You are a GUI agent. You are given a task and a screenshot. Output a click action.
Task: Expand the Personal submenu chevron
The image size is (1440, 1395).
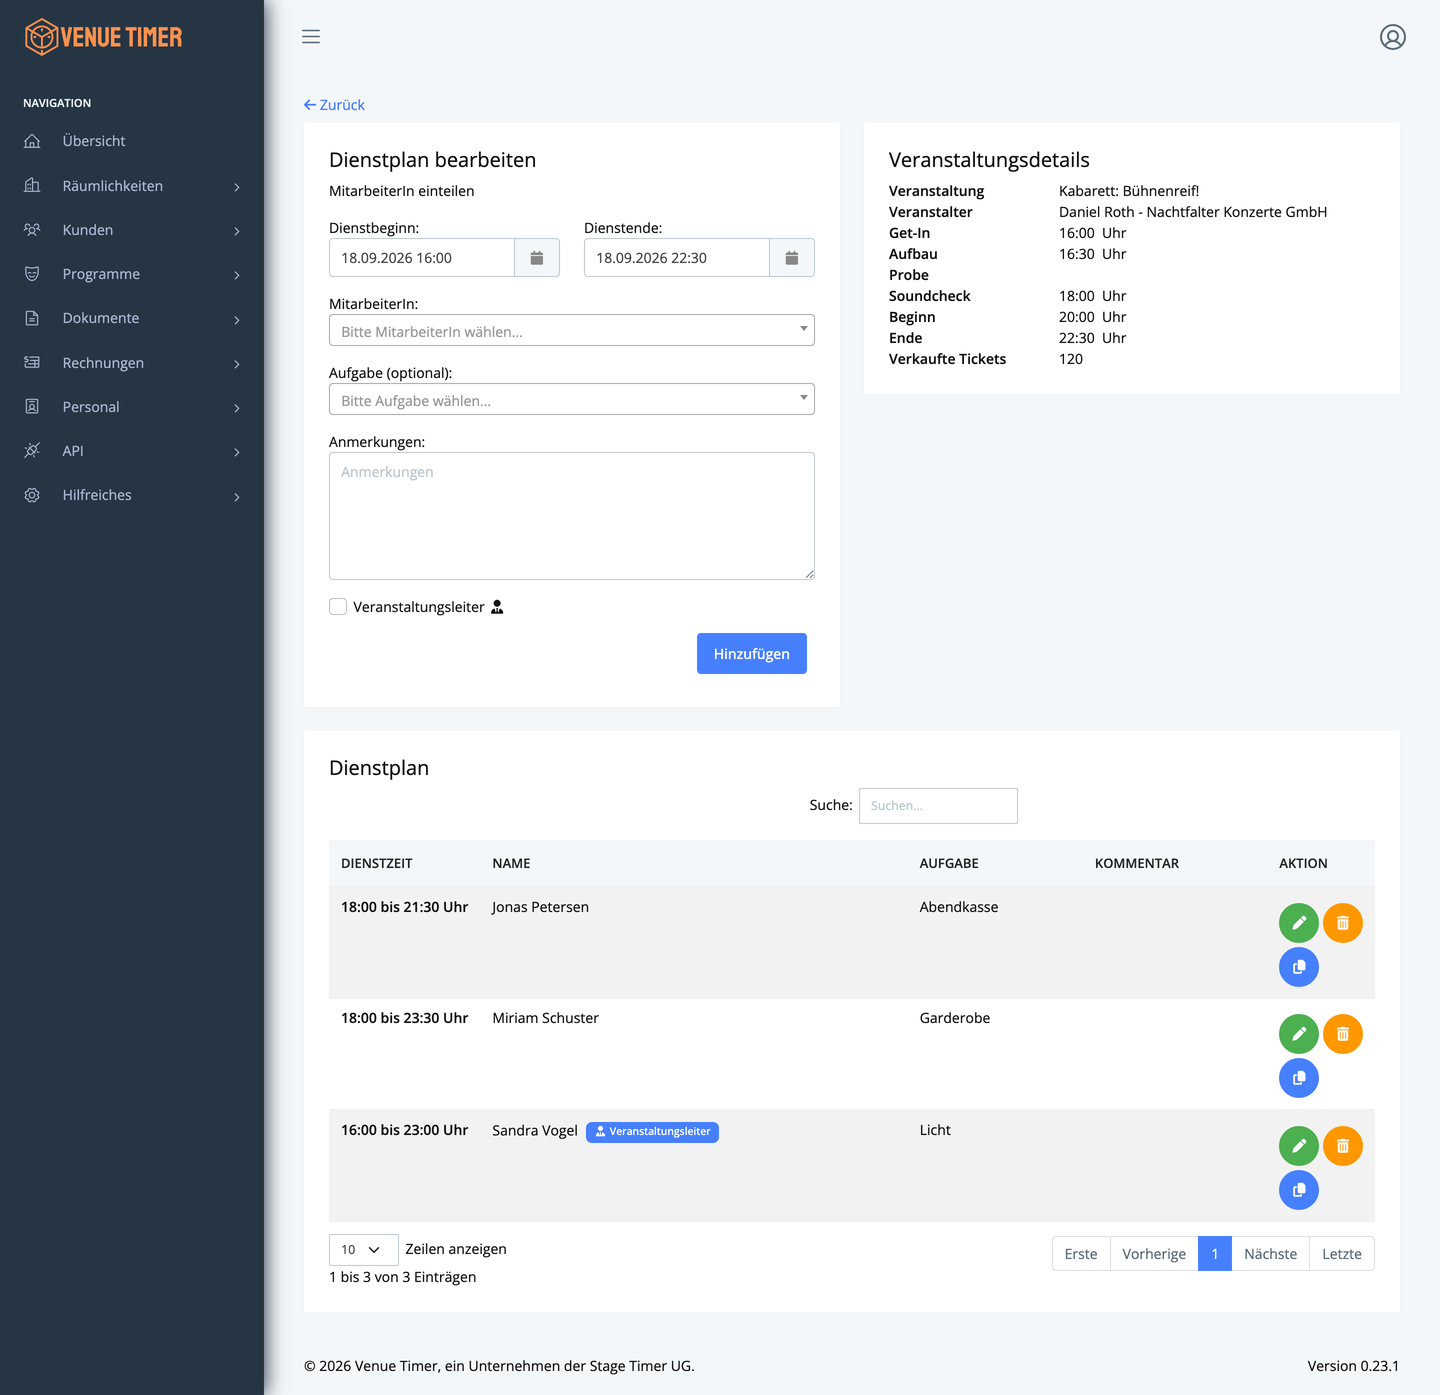click(237, 408)
